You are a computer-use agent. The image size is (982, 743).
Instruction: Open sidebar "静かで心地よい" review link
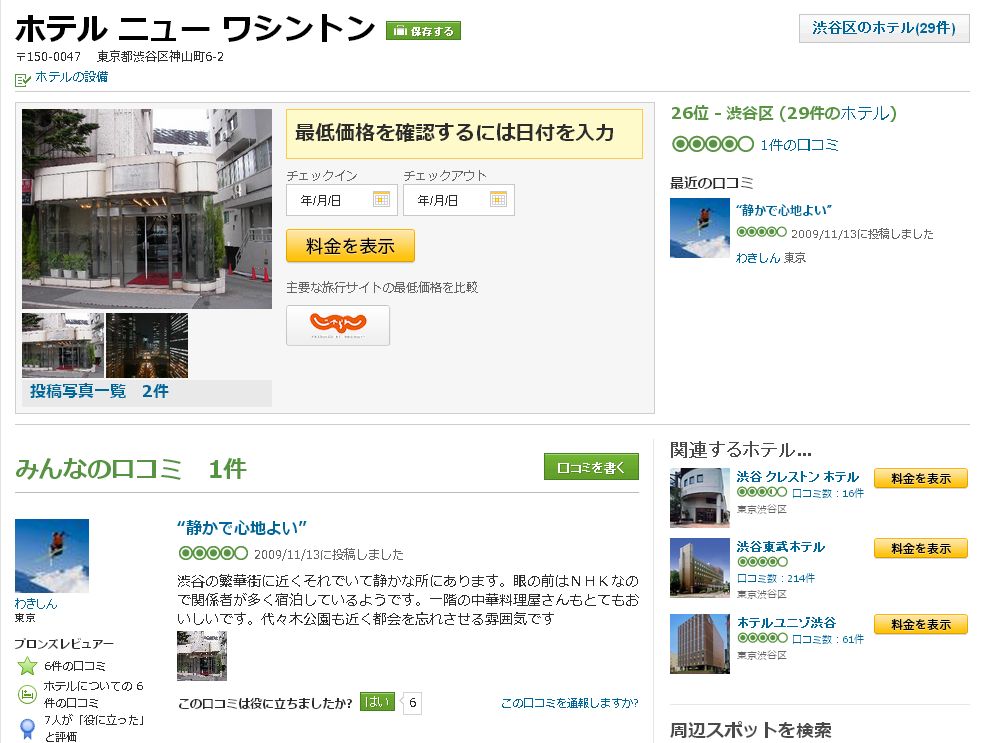pyautogui.click(x=784, y=210)
